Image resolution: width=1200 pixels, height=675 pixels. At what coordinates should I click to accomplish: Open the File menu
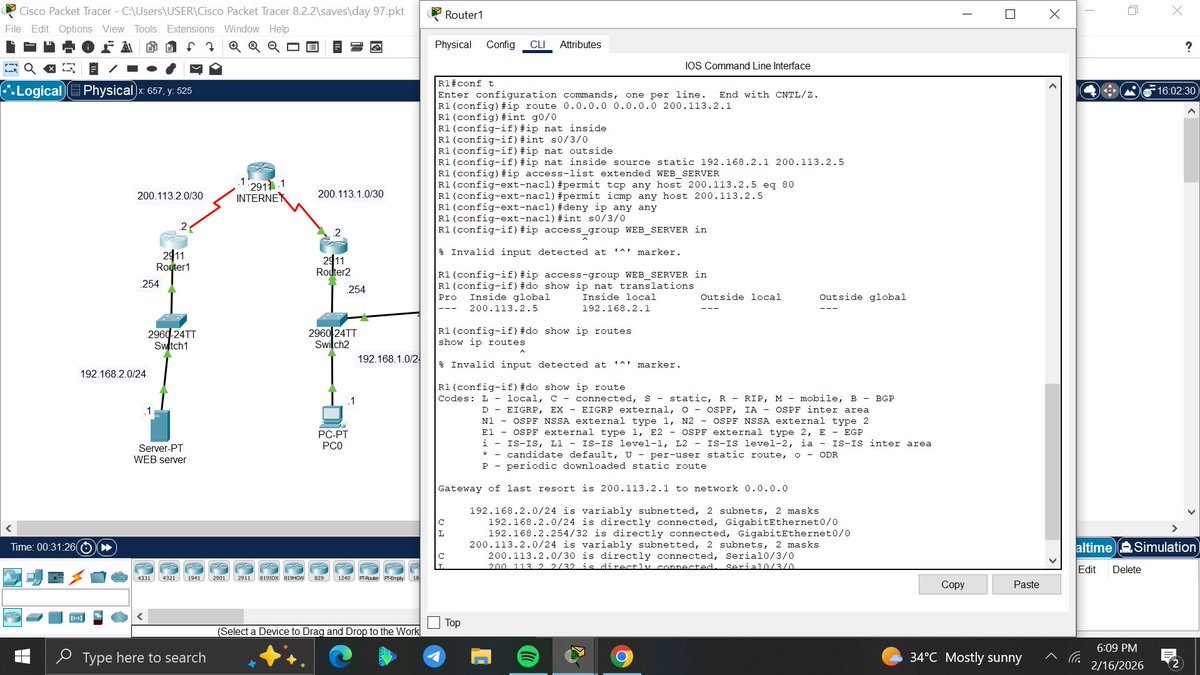coord(14,28)
